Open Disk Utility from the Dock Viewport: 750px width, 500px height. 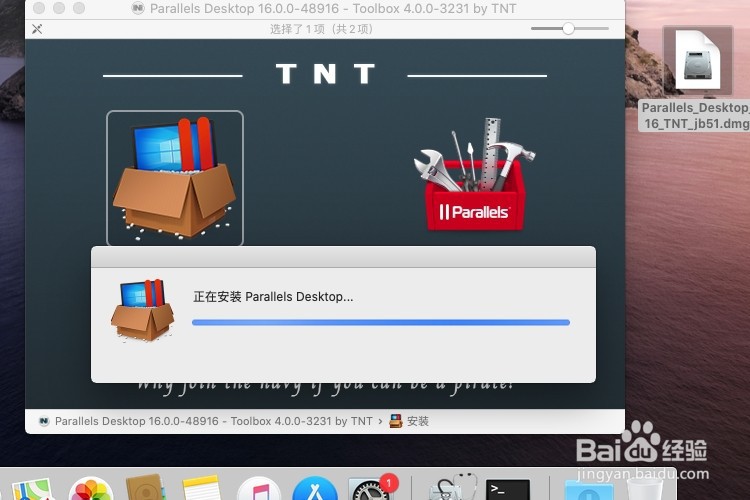(452, 488)
